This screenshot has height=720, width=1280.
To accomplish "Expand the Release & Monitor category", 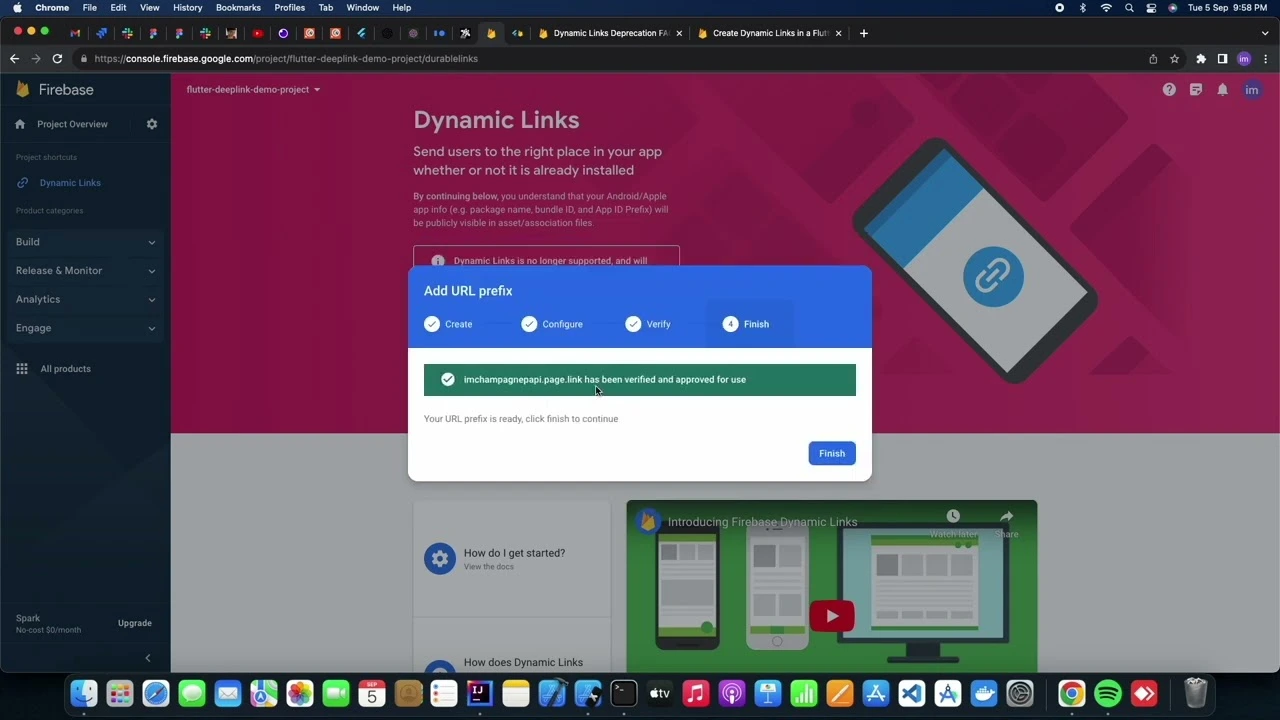I will click(x=85, y=271).
